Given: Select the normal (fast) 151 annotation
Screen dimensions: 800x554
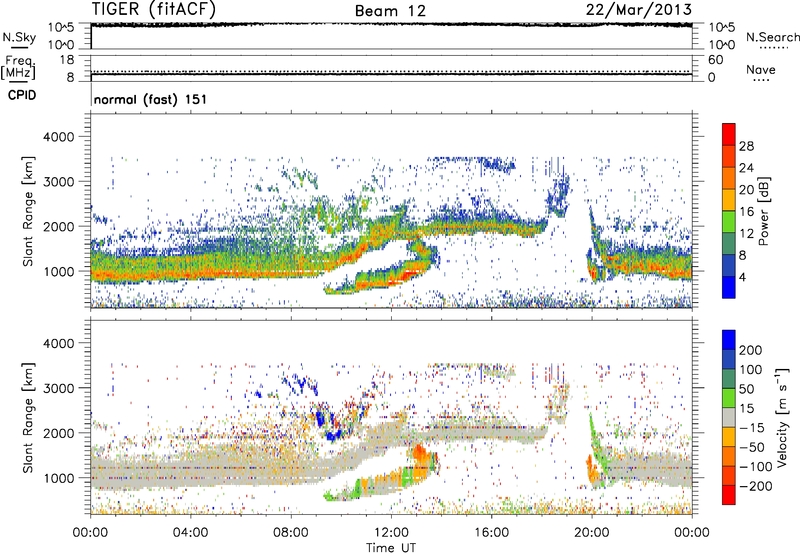Looking at the screenshot, I should pyautogui.click(x=151, y=99).
